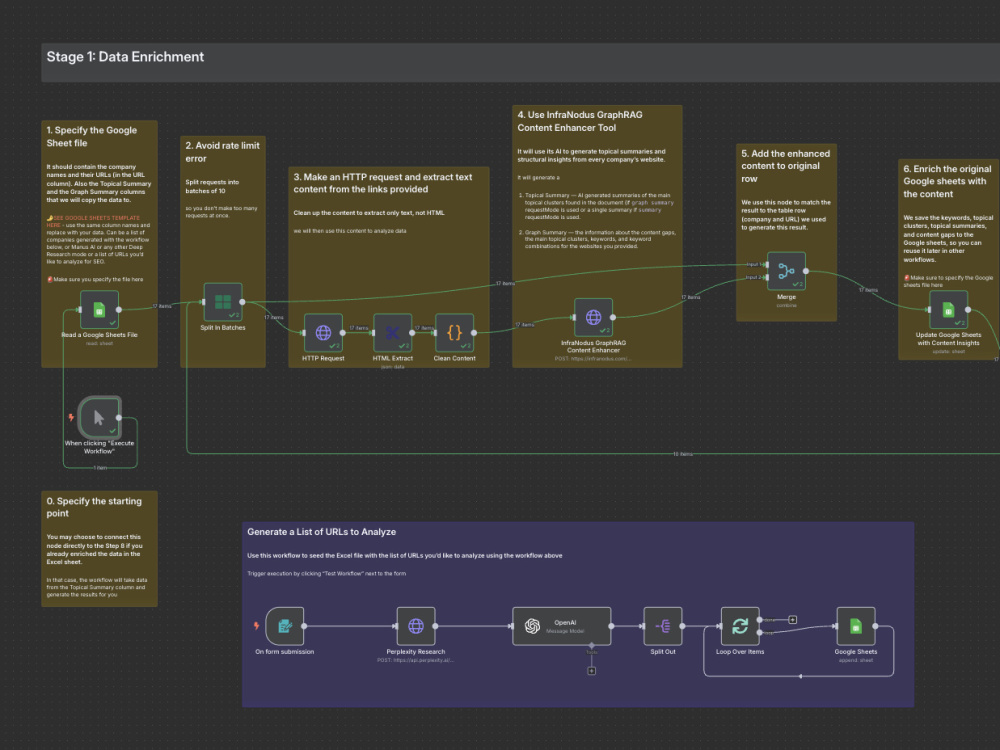This screenshot has width=1000, height=750.
Task: Click lightning trigger icon beside Execute Workflow node
Action: click(x=71, y=418)
